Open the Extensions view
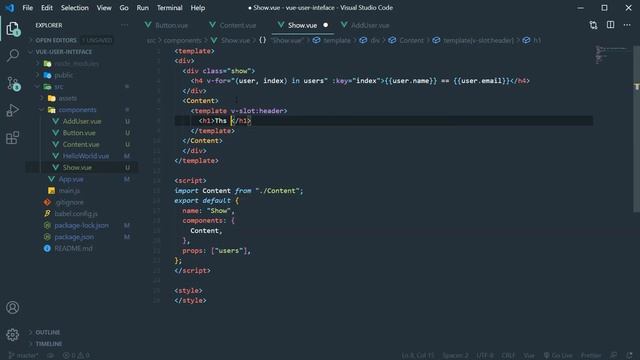Viewport: 640px width, 360px height. pos(13,138)
